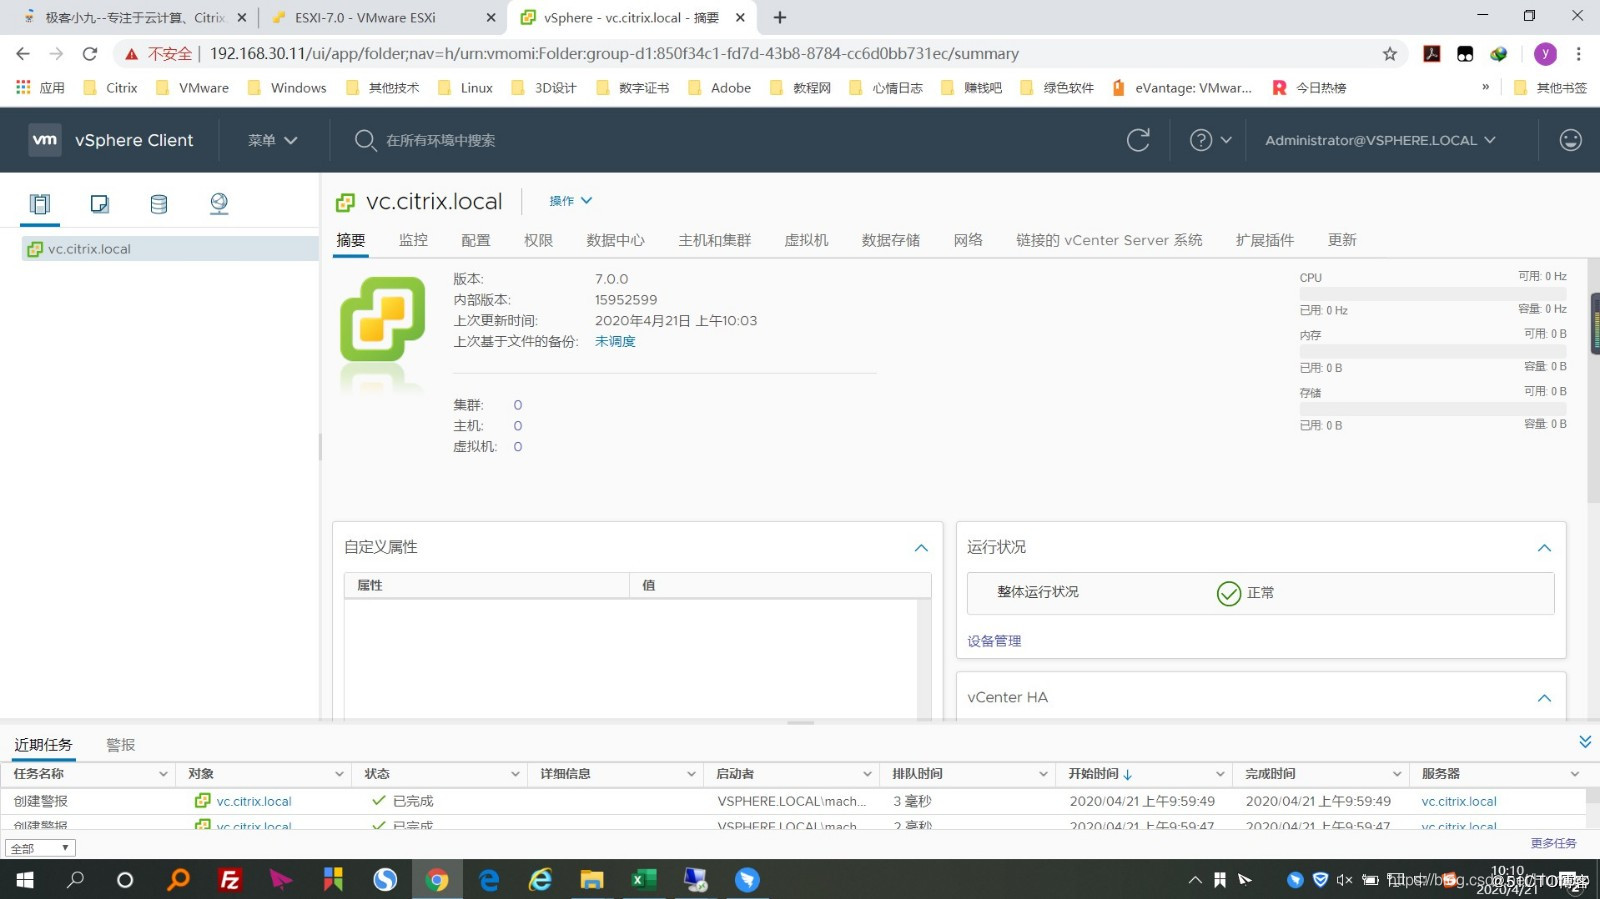Image resolution: width=1600 pixels, height=899 pixels.
Task: Open the 设备管理 link
Action: click(994, 641)
